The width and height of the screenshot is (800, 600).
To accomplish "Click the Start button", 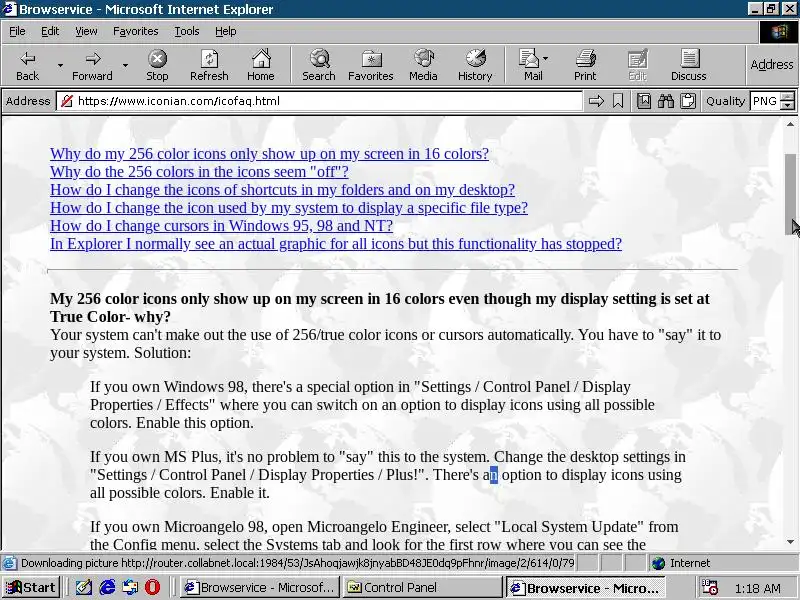I will pos(32,587).
